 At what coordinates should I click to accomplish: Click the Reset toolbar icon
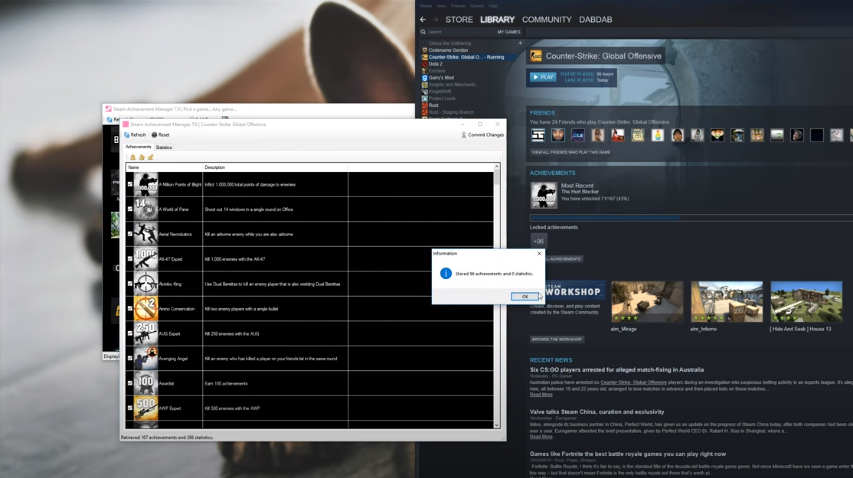(154, 135)
